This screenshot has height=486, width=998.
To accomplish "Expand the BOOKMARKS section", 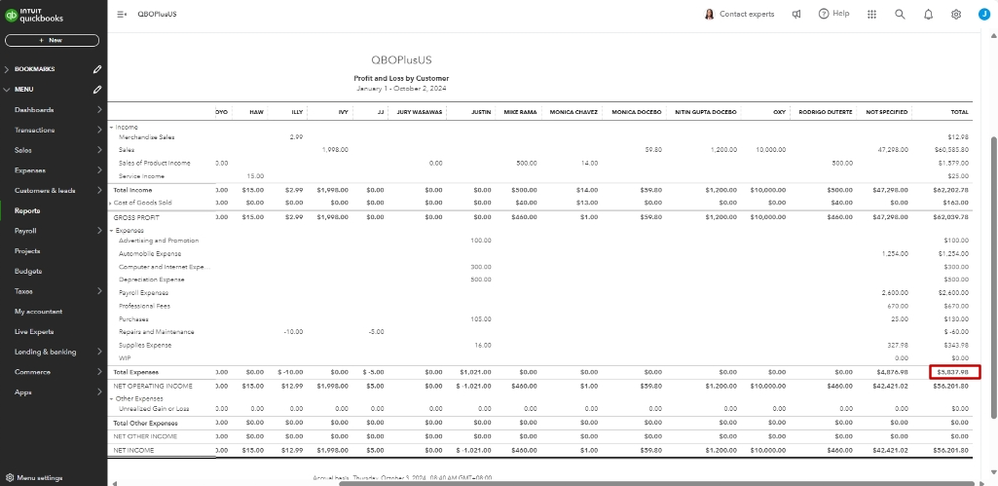I will tap(7, 69).
